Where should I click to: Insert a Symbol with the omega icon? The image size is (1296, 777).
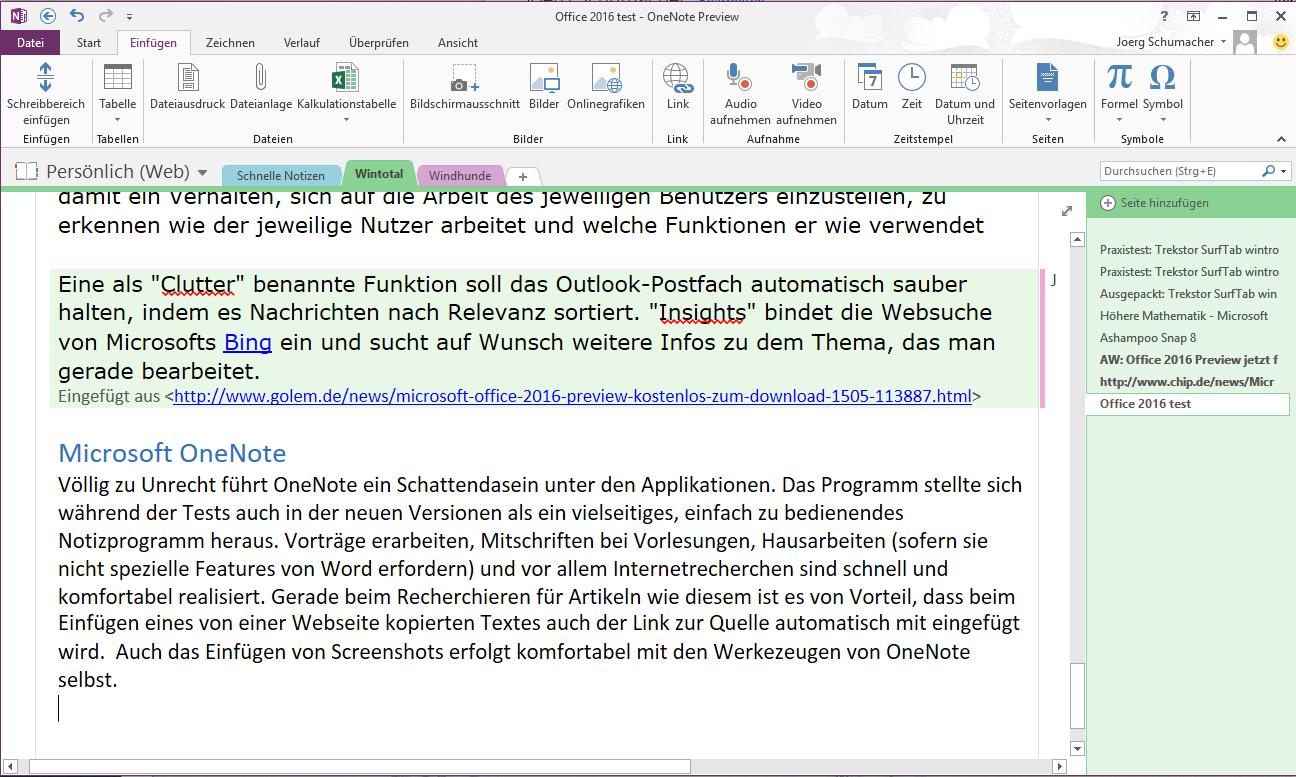(1162, 77)
